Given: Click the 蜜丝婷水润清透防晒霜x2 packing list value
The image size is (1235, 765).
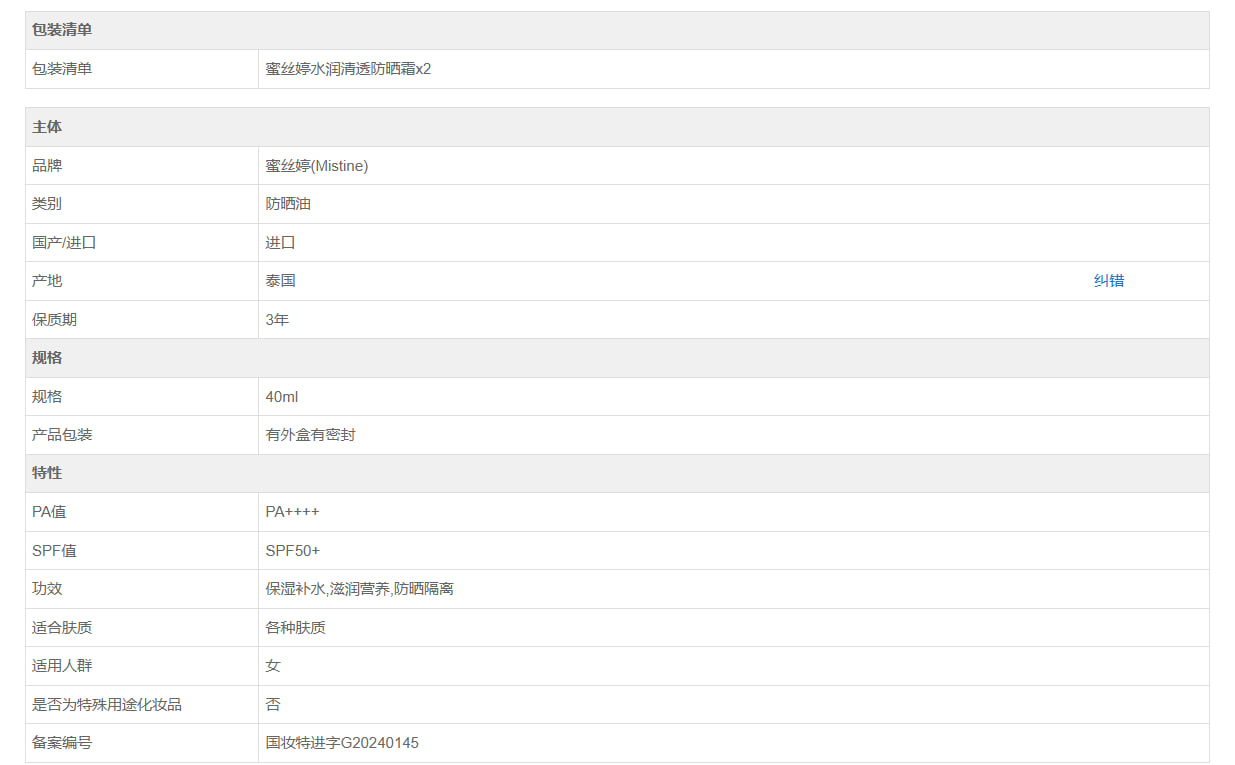Looking at the screenshot, I should (x=348, y=69).
